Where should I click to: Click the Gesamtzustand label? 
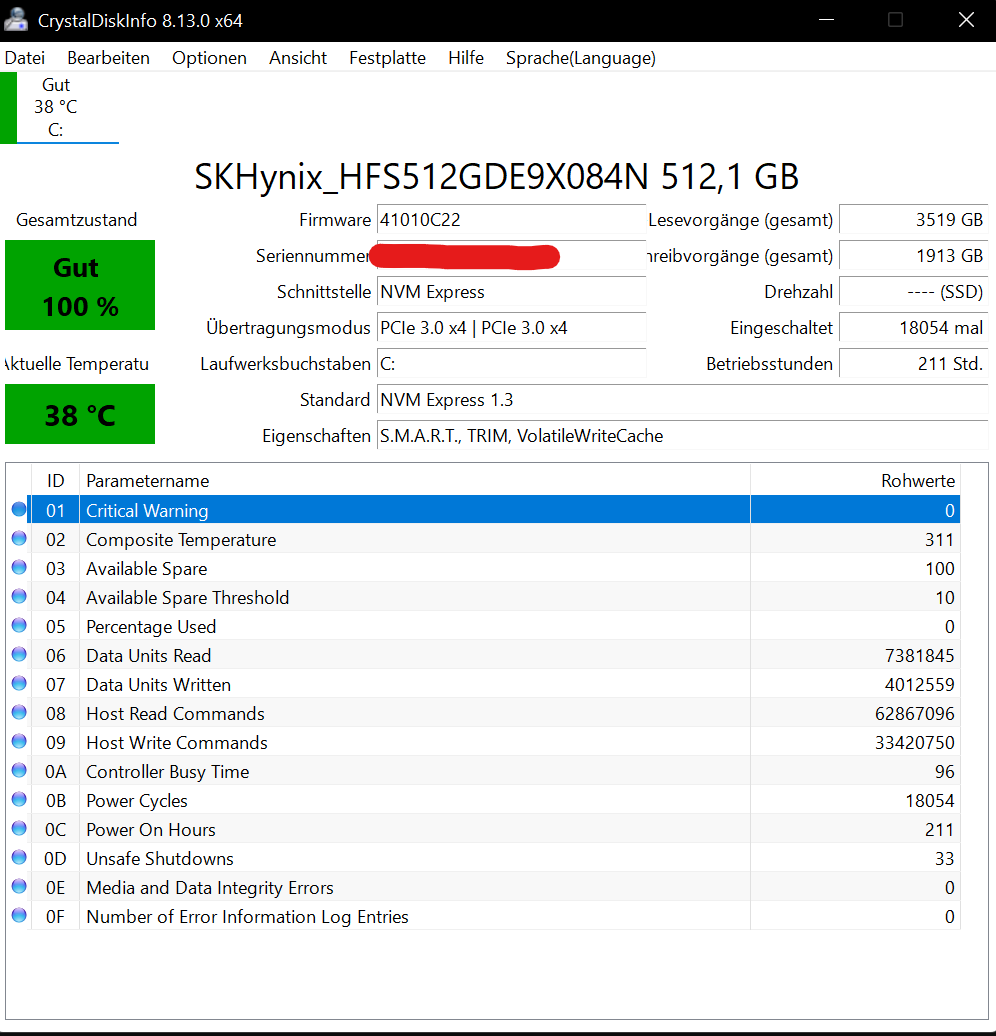(x=77, y=220)
